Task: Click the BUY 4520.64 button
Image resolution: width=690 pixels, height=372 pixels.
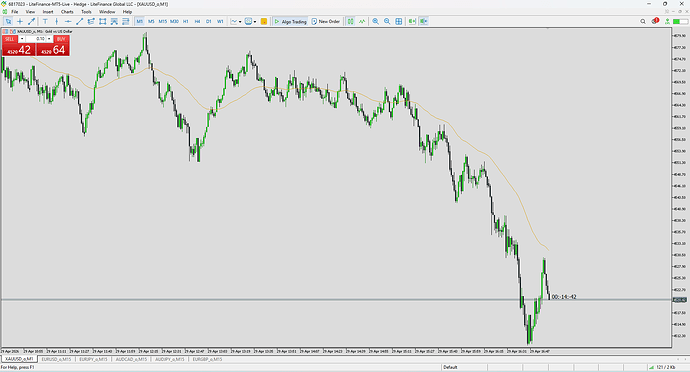Action: [53, 49]
